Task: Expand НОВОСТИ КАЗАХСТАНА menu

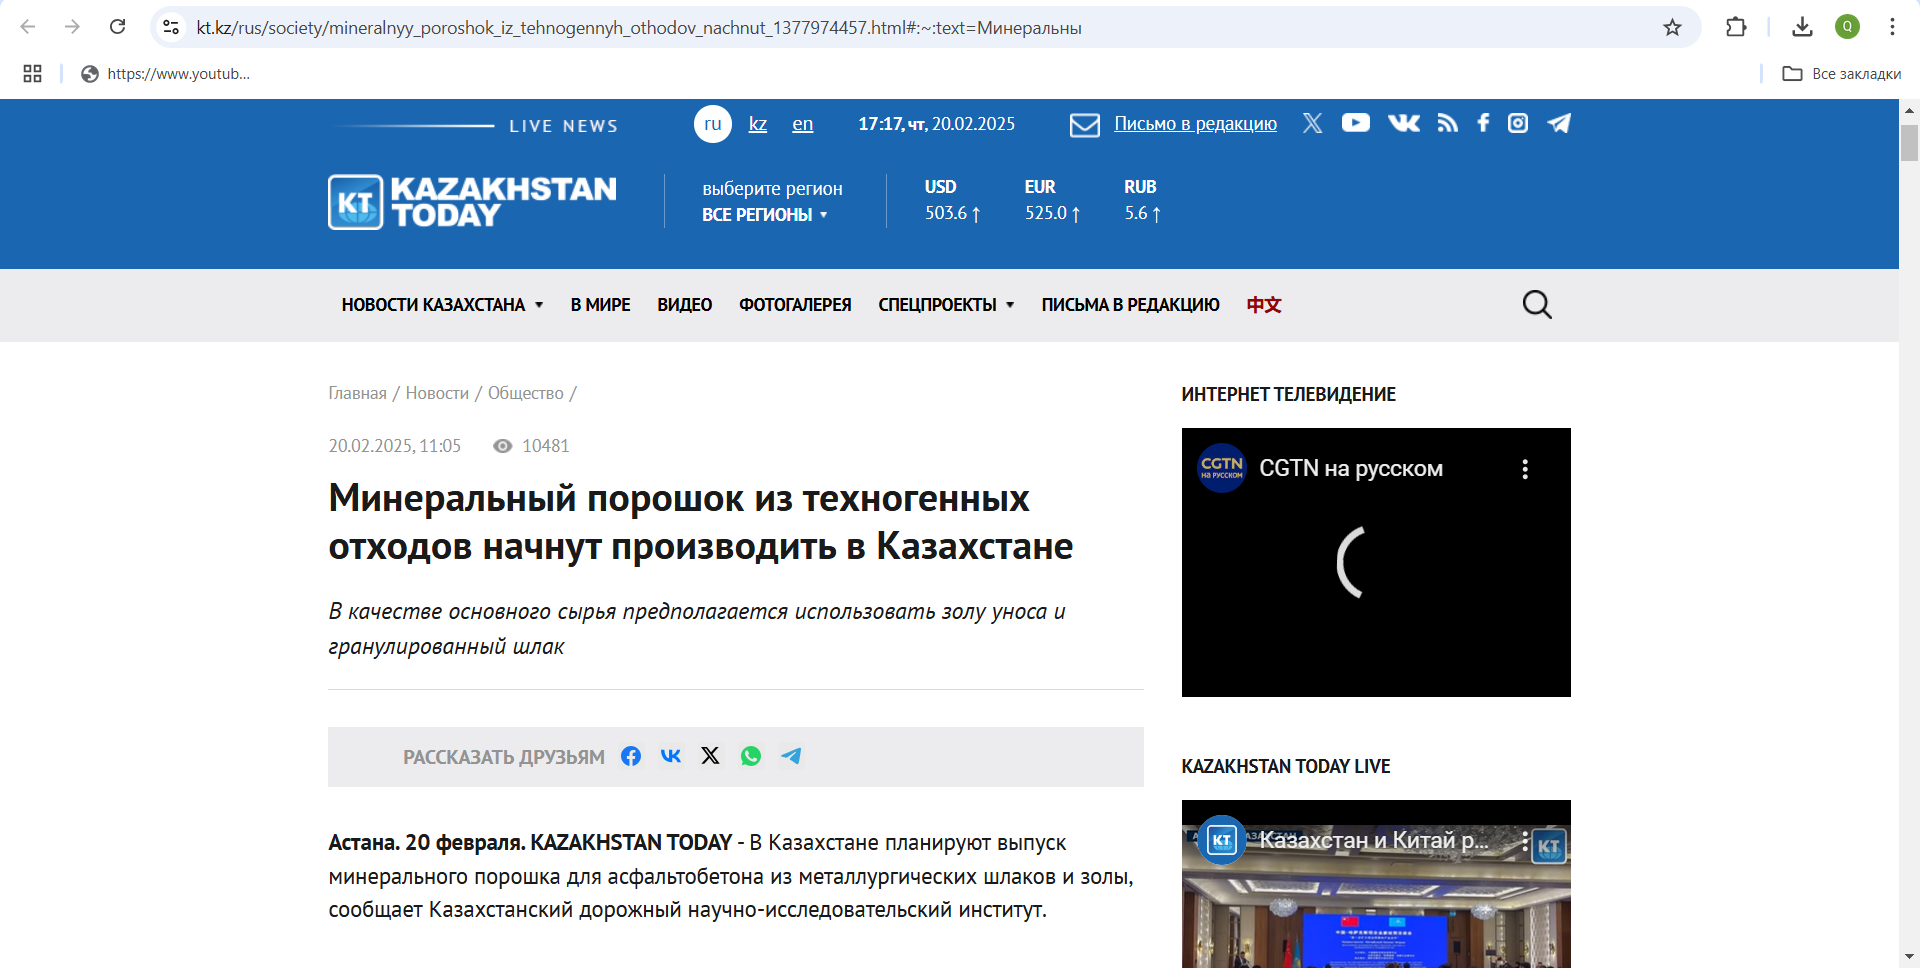Action: (x=442, y=305)
